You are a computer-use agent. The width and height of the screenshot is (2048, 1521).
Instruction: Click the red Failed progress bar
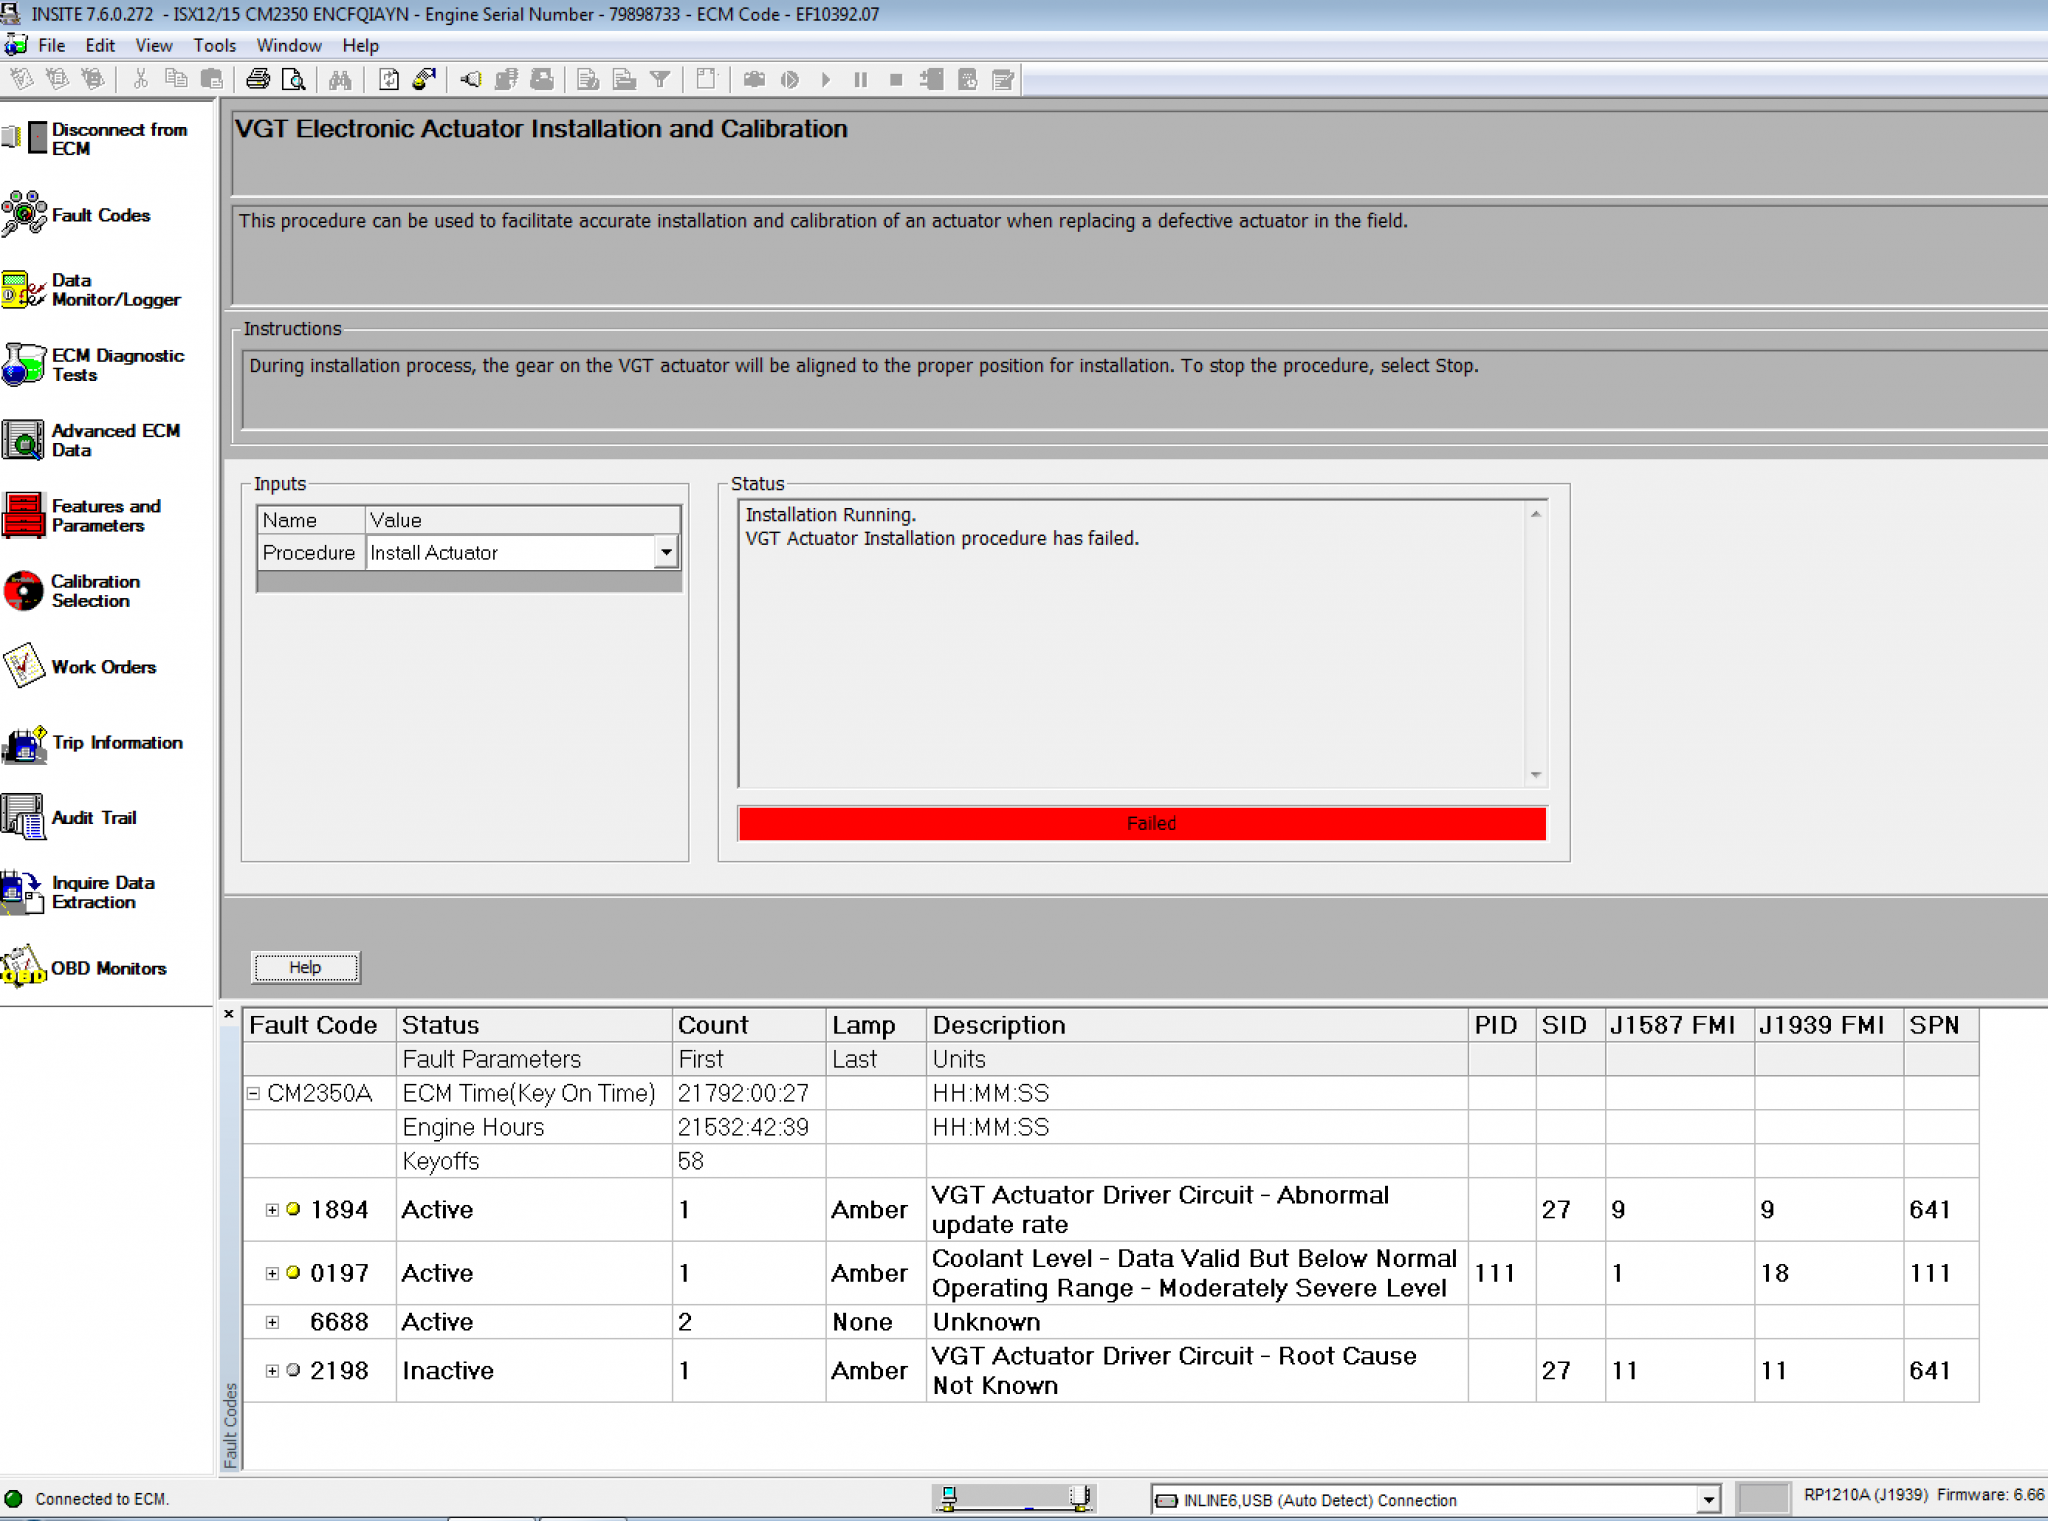point(1142,823)
